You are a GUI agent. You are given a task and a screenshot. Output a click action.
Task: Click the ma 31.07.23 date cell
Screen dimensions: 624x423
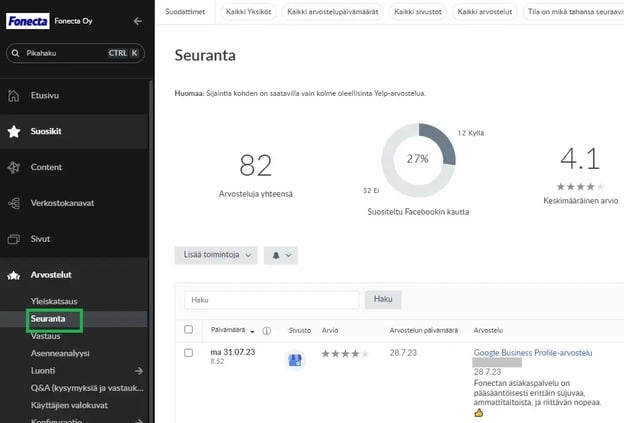(x=232, y=352)
